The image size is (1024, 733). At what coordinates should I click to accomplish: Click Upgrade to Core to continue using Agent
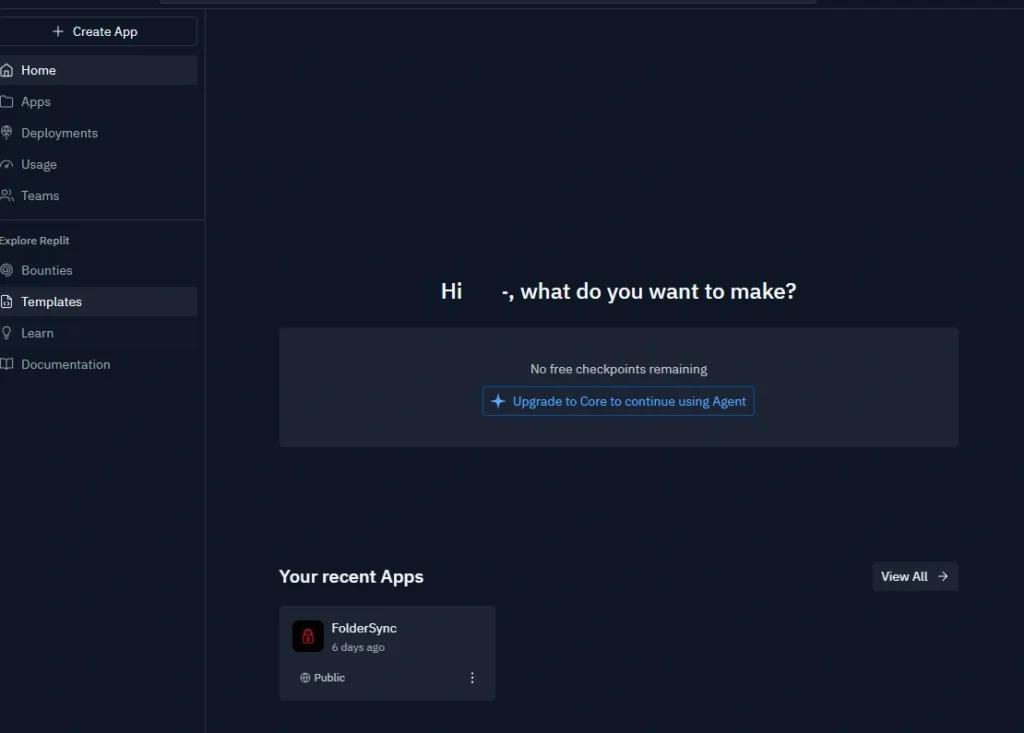pos(618,401)
